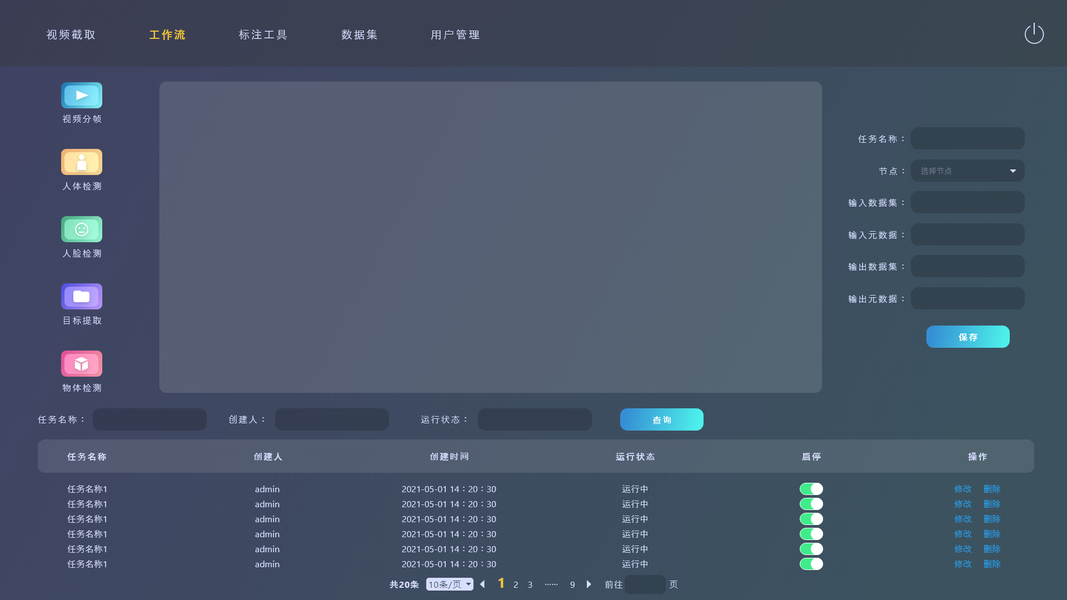The image size is (1067, 600).
Task: Focus the 任务名称 filter field beside 创建人
Action: click(150, 420)
